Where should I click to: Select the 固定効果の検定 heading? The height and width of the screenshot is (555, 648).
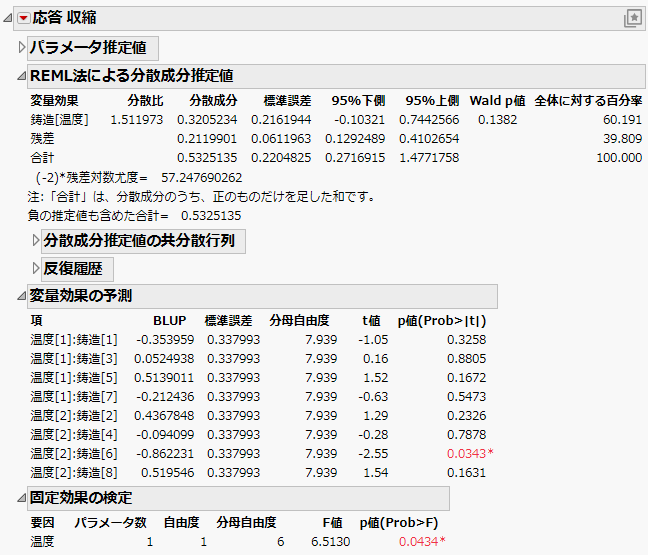point(81,498)
